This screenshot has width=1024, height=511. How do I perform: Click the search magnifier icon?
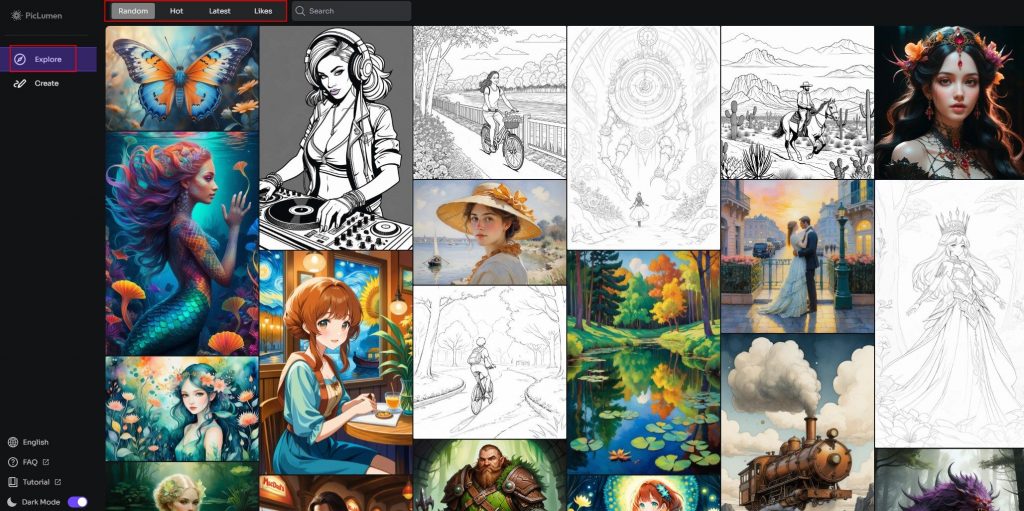(300, 11)
